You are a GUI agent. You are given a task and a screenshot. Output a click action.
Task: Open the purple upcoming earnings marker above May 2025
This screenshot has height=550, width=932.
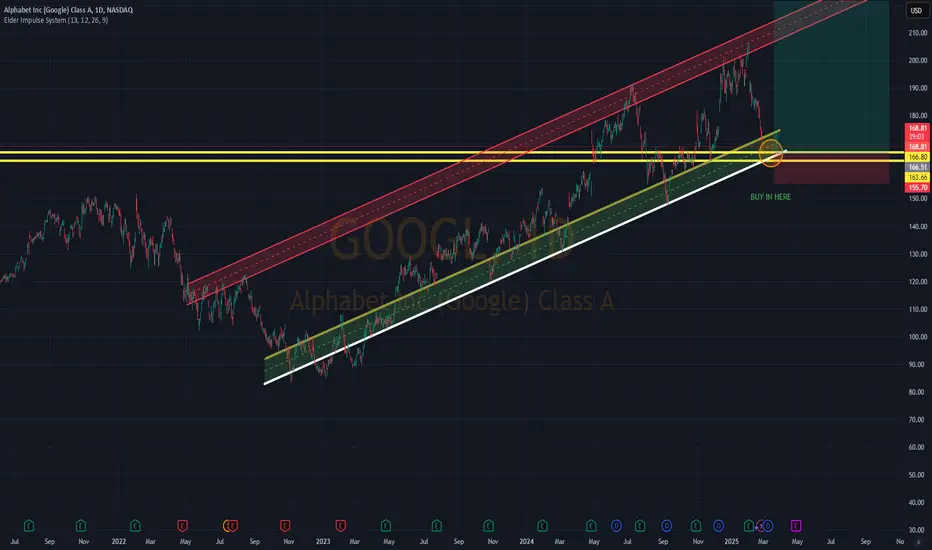[x=796, y=526]
